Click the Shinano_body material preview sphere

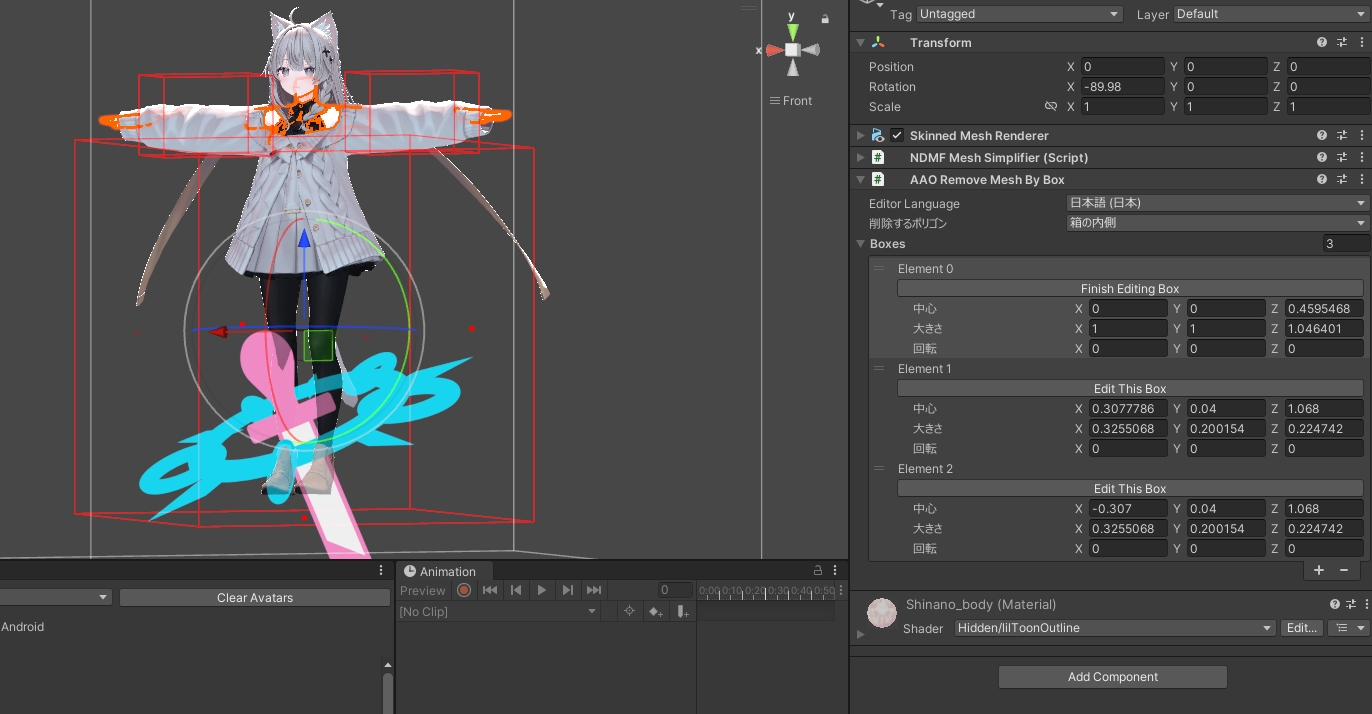[882, 613]
